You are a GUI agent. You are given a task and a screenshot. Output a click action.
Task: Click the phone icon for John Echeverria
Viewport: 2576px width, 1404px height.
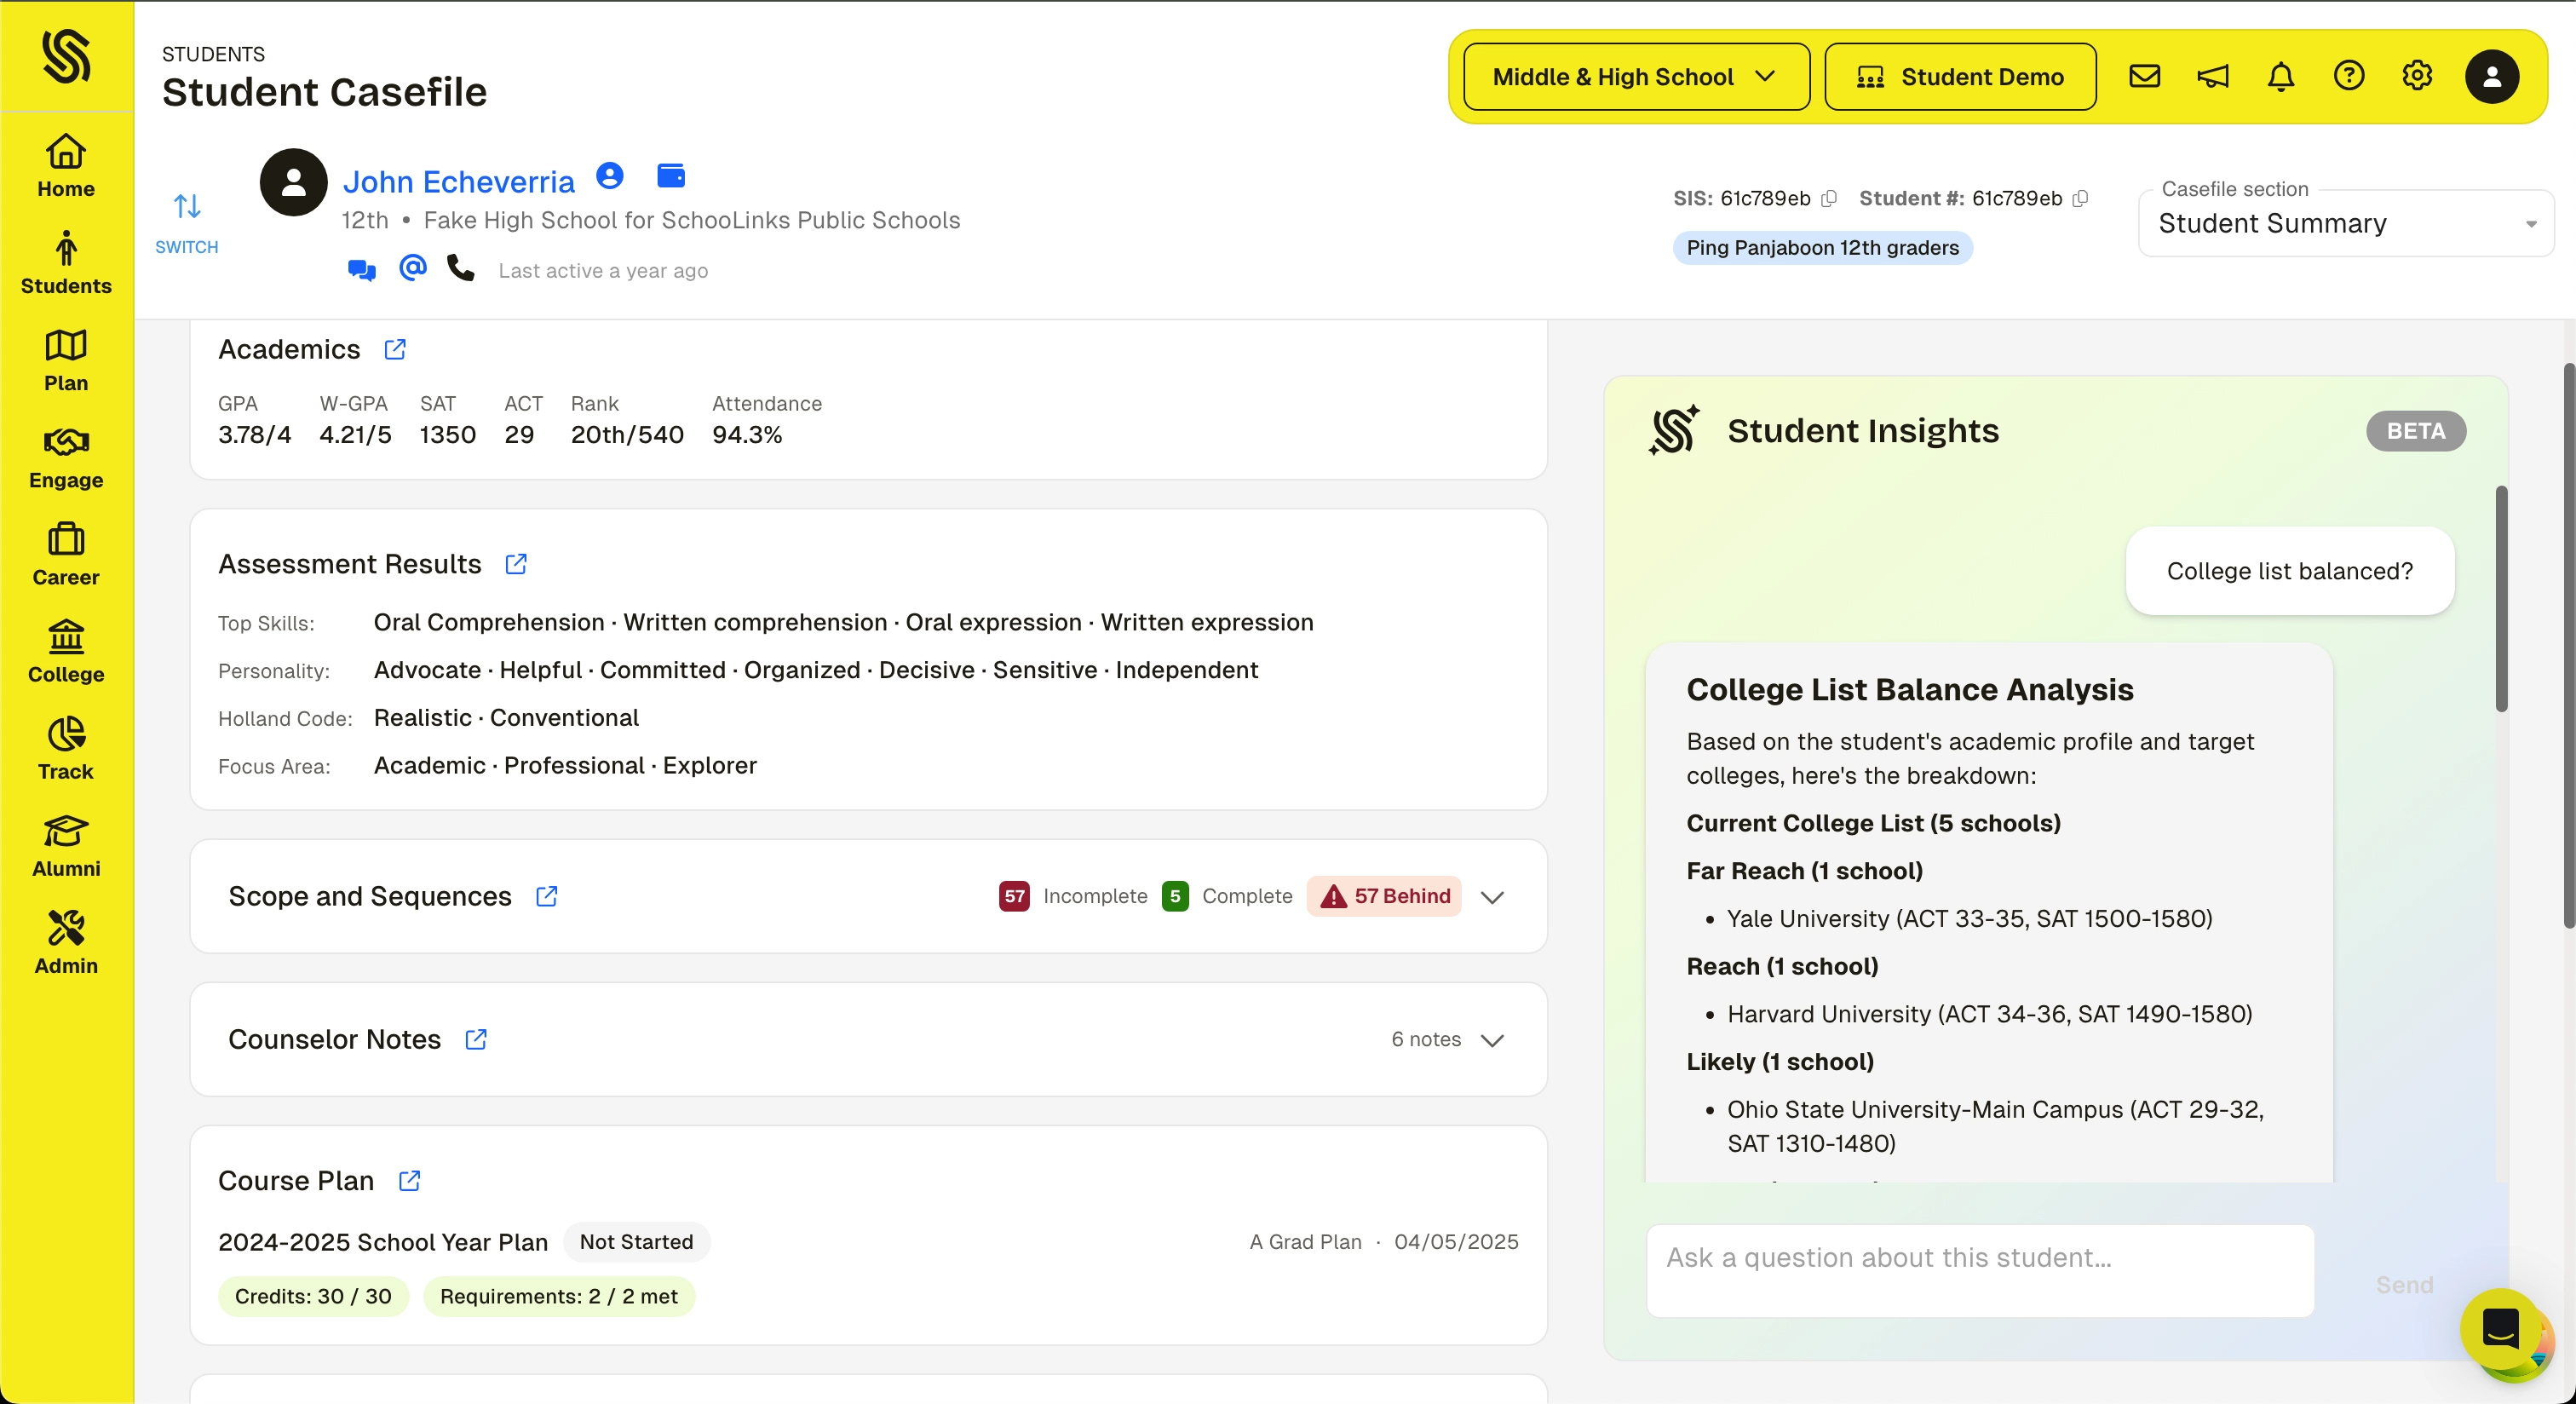click(460, 269)
